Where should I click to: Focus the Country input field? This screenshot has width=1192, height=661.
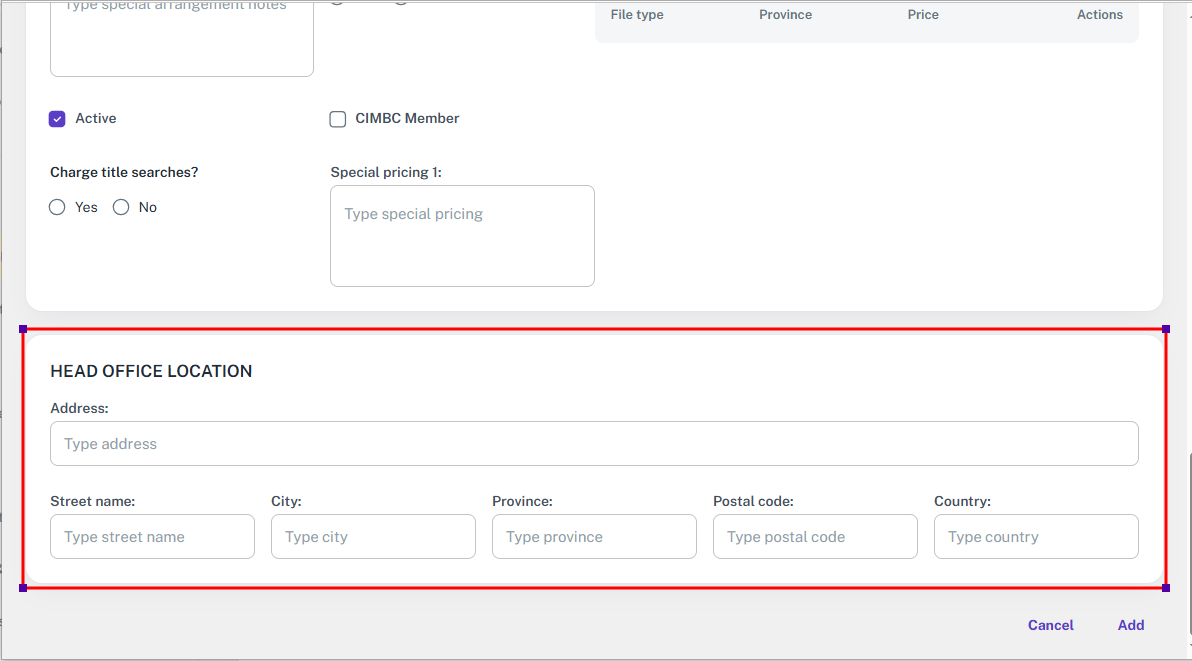(1036, 537)
